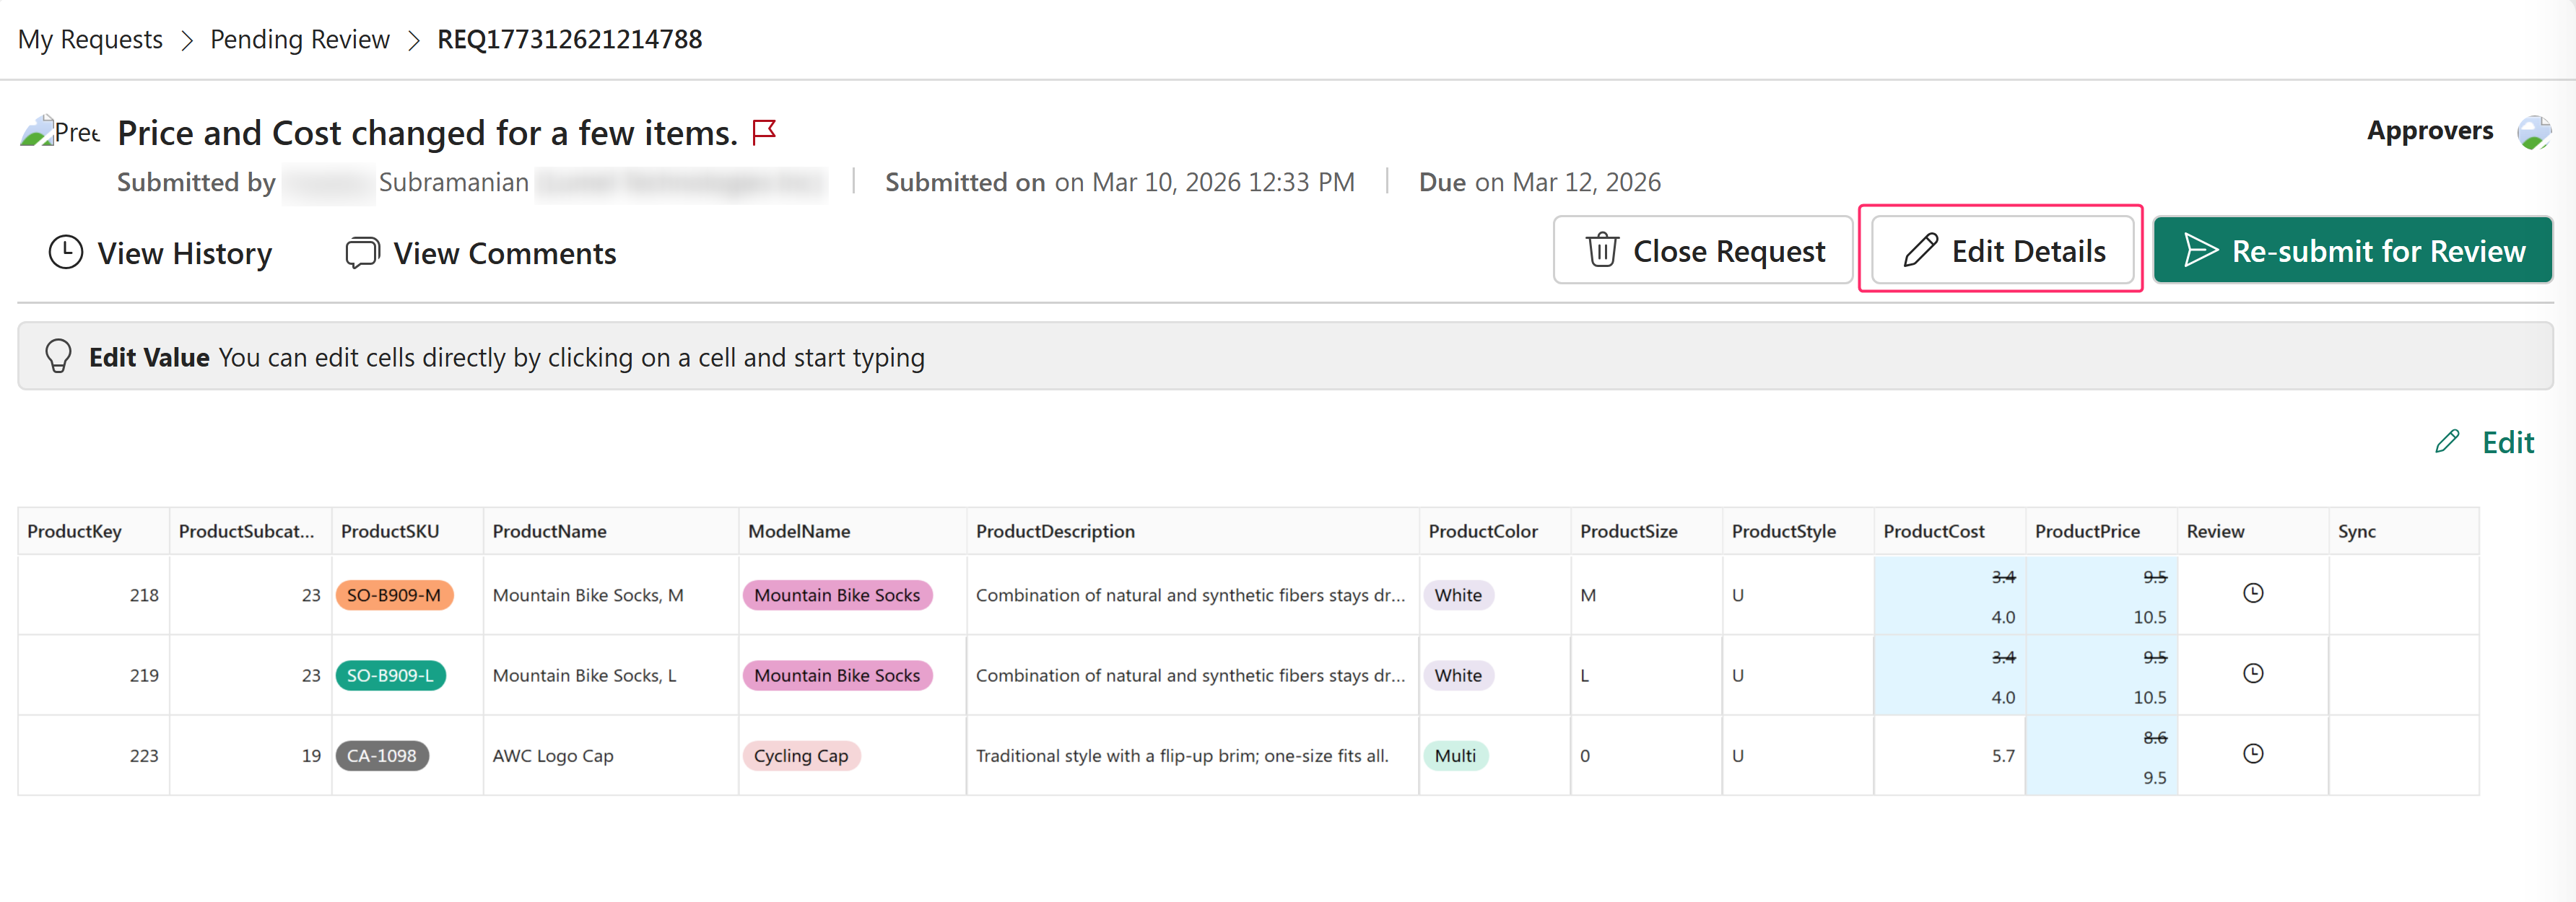2576x902 pixels.
Task: Open View Comments speech bubble
Action: (x=362, y=252)
